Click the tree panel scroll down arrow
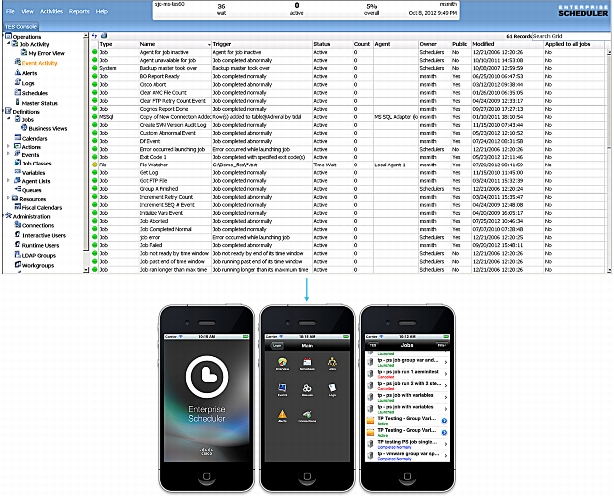The width and height of the screenshot is (614, 499). [86, 270]
